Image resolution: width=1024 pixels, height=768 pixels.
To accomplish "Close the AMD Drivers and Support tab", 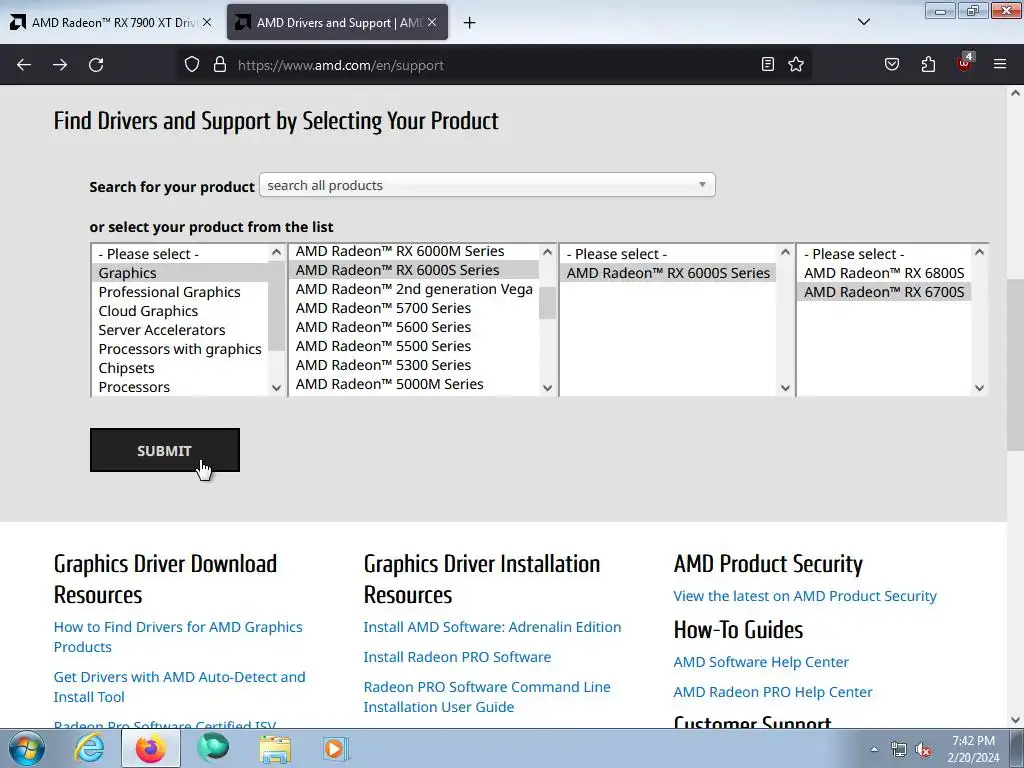I will click(432, 22).
